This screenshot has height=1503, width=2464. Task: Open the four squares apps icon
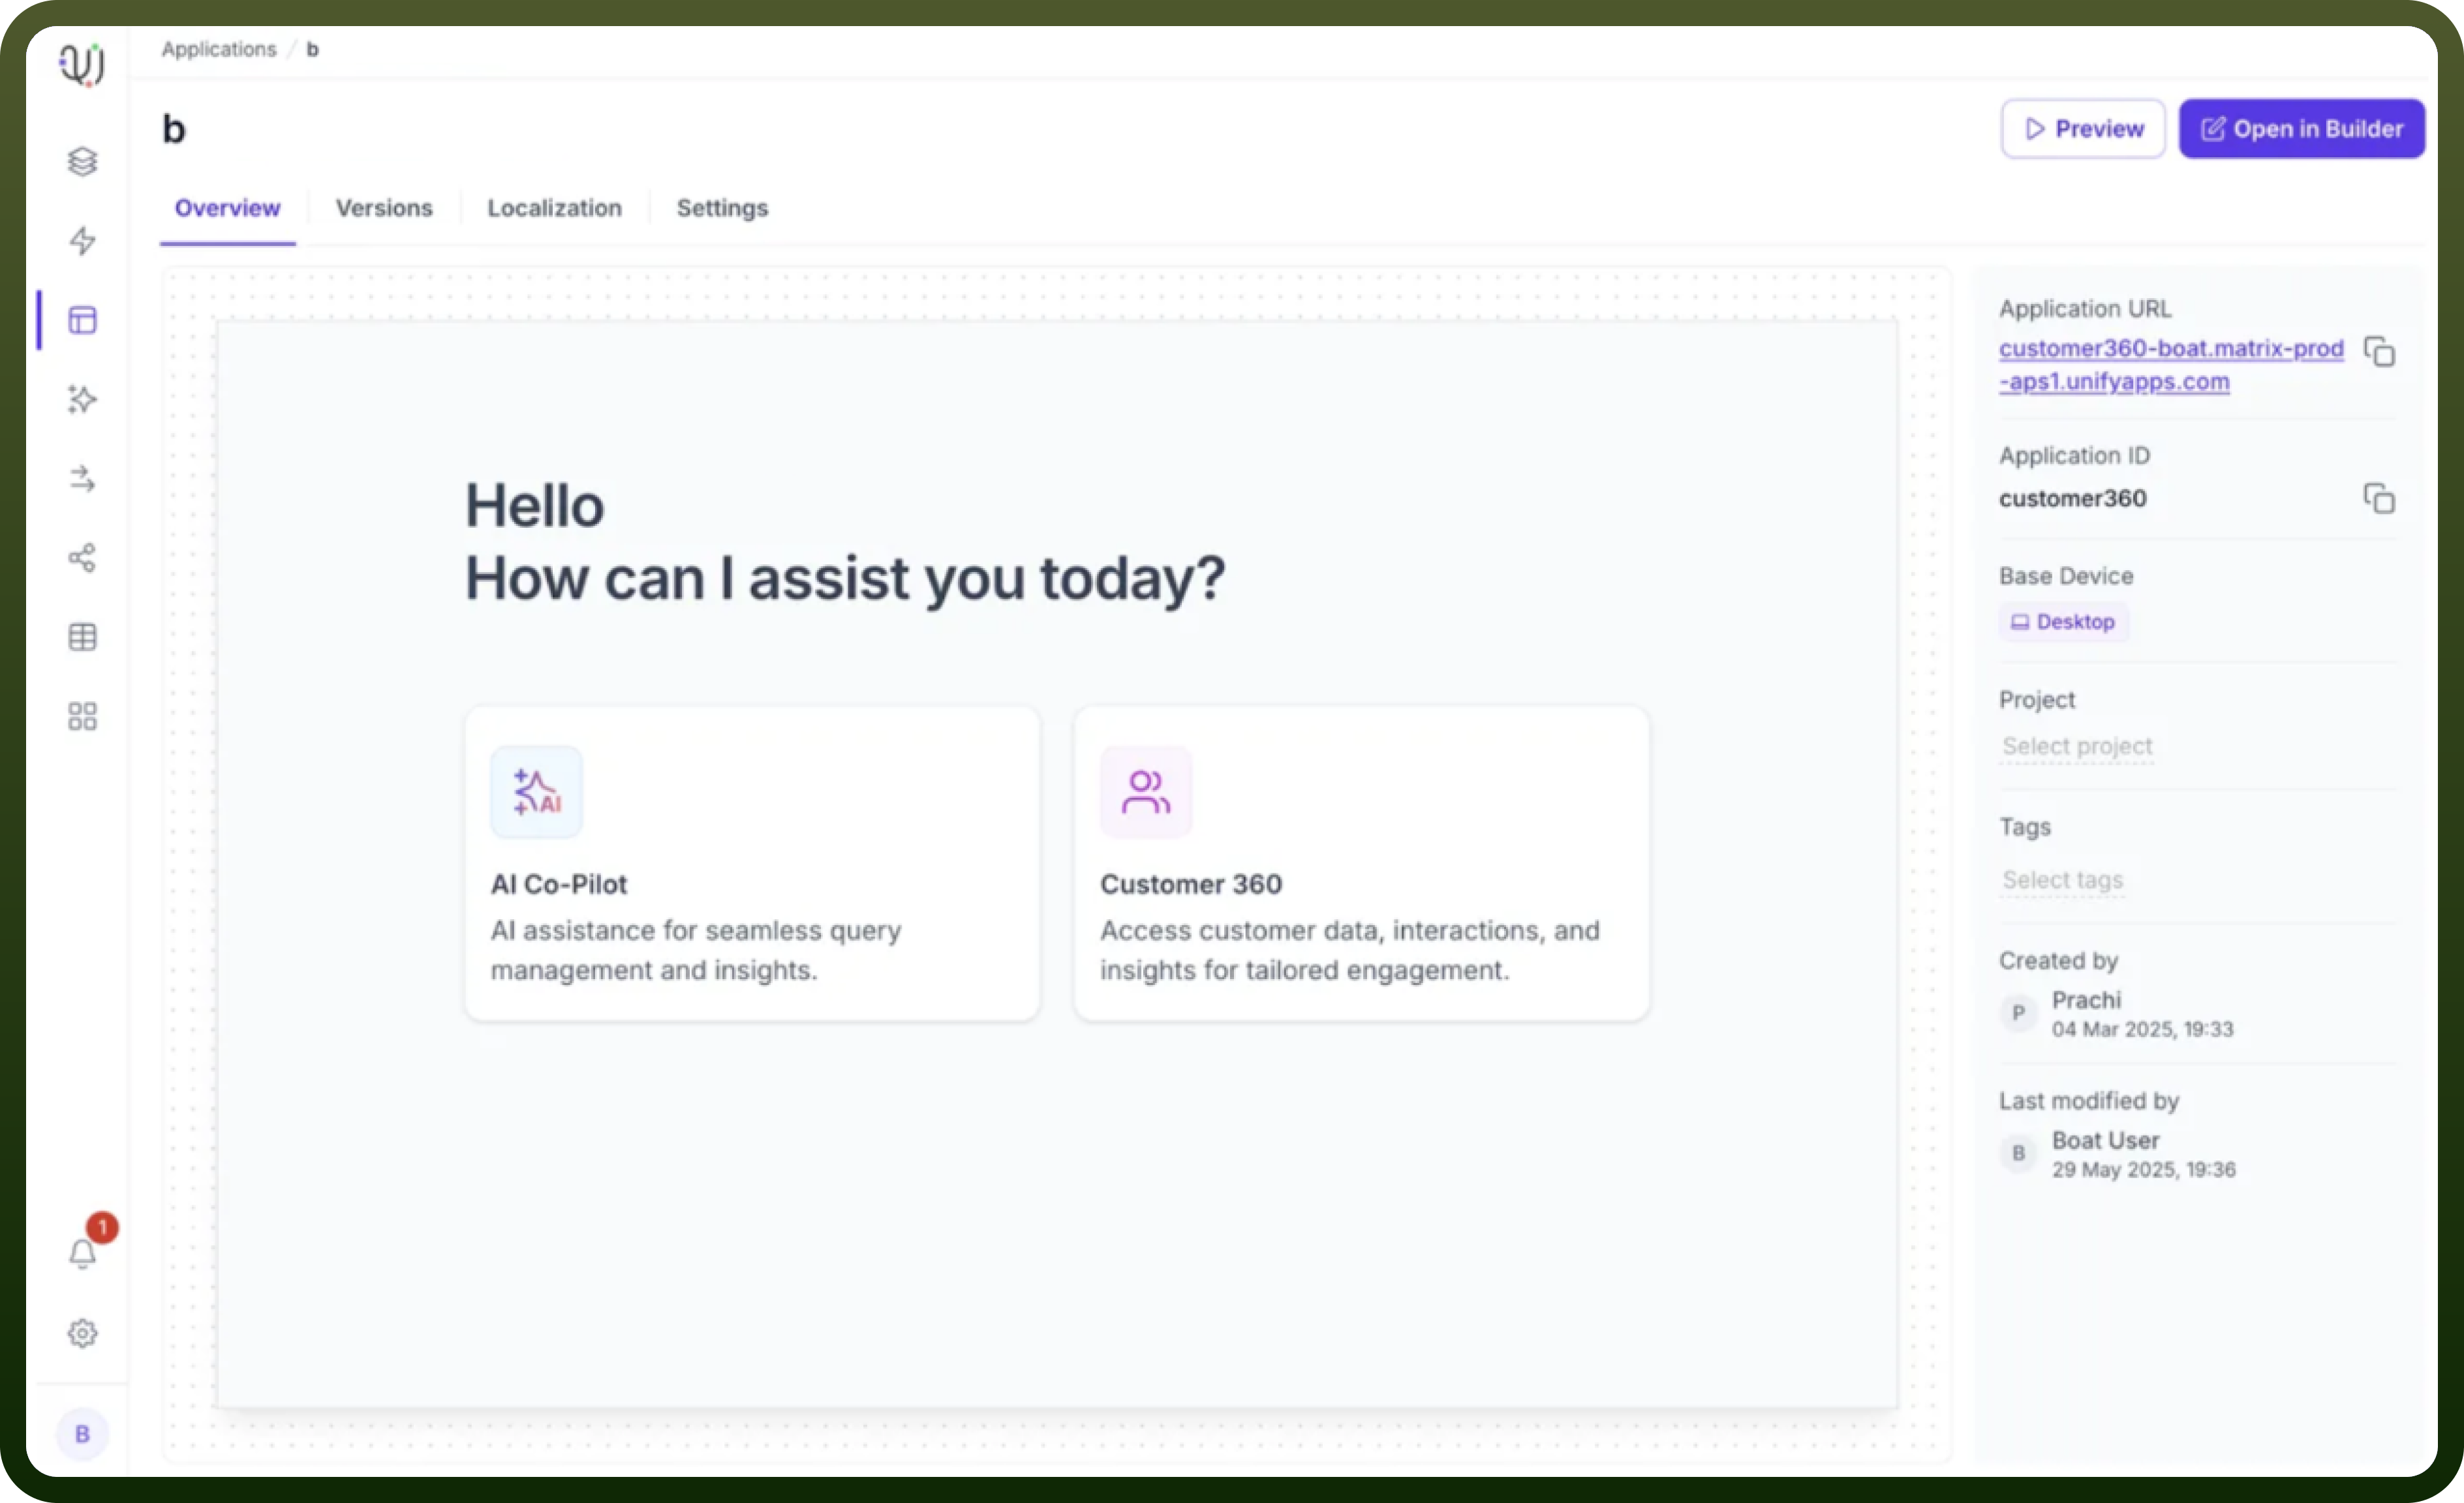(x=82, y=716)
